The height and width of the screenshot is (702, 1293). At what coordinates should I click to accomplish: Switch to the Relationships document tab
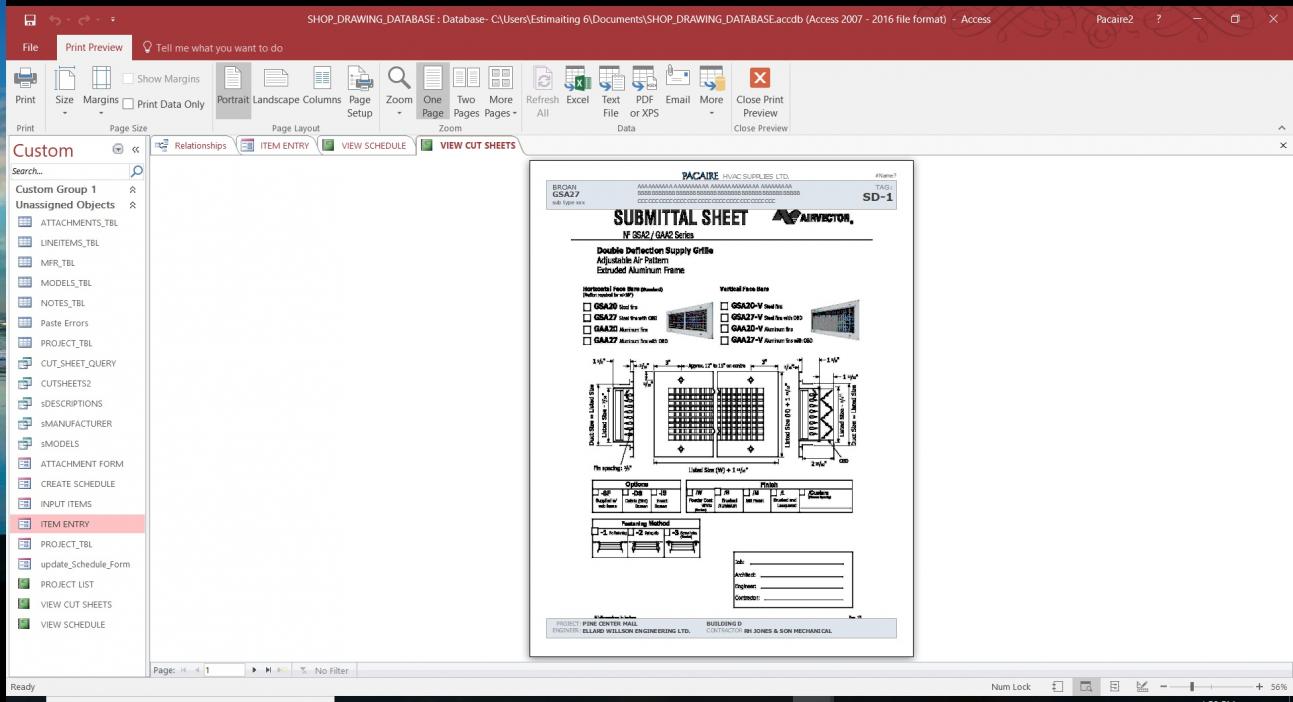pyautogui.click(x=192, y=146)
